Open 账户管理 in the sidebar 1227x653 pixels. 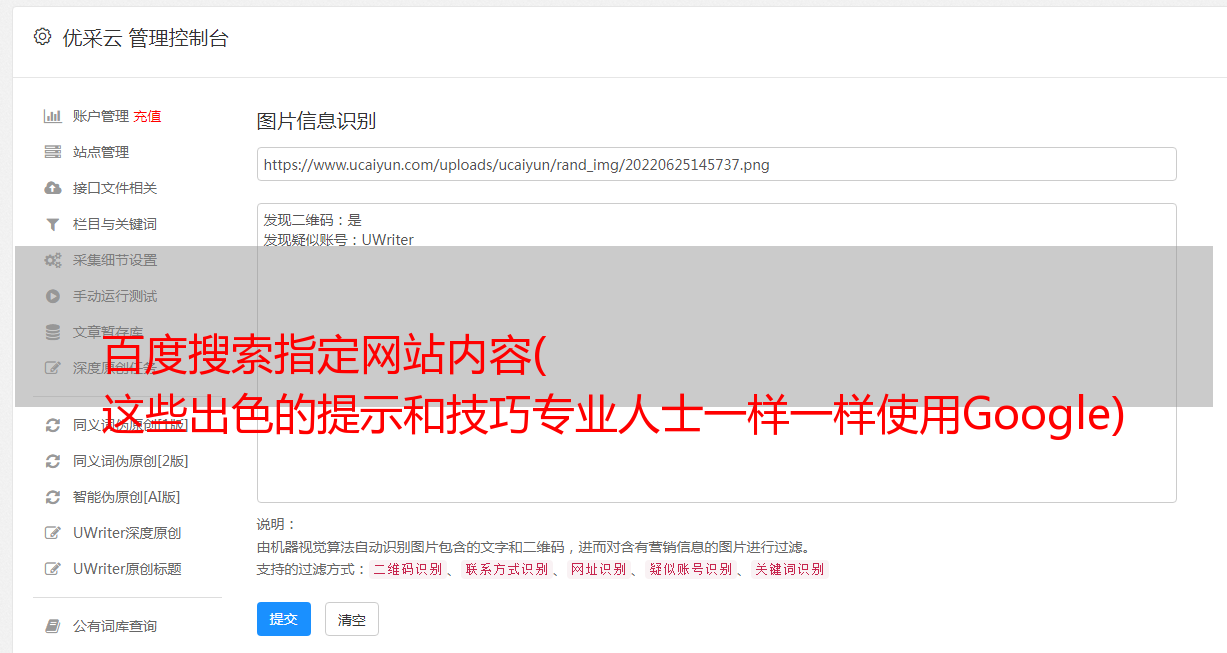(x=101, y=116)
